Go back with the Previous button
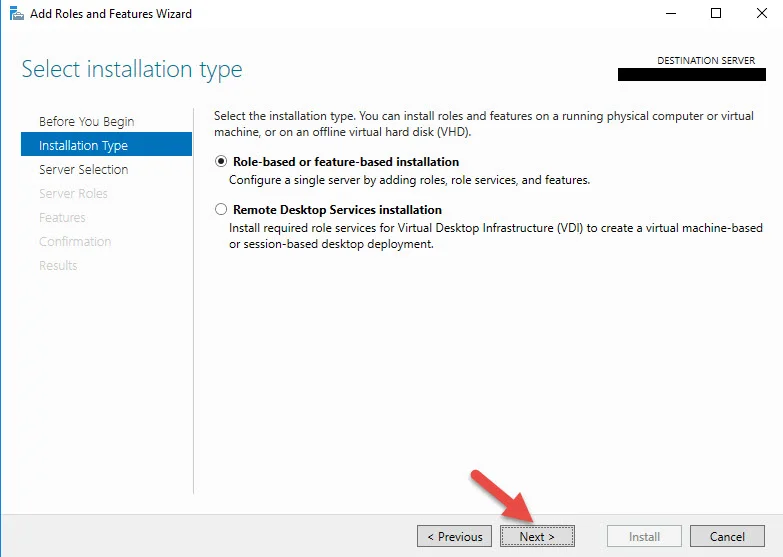This screenshot has width=783, height=557. [454, 536]
